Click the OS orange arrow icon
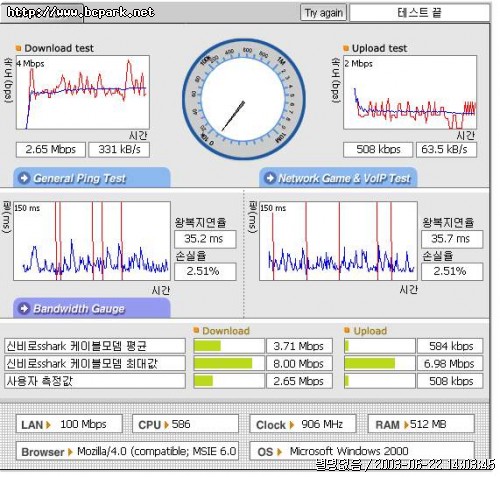This screenshot has width=500, height=477. tap(279, 452)
